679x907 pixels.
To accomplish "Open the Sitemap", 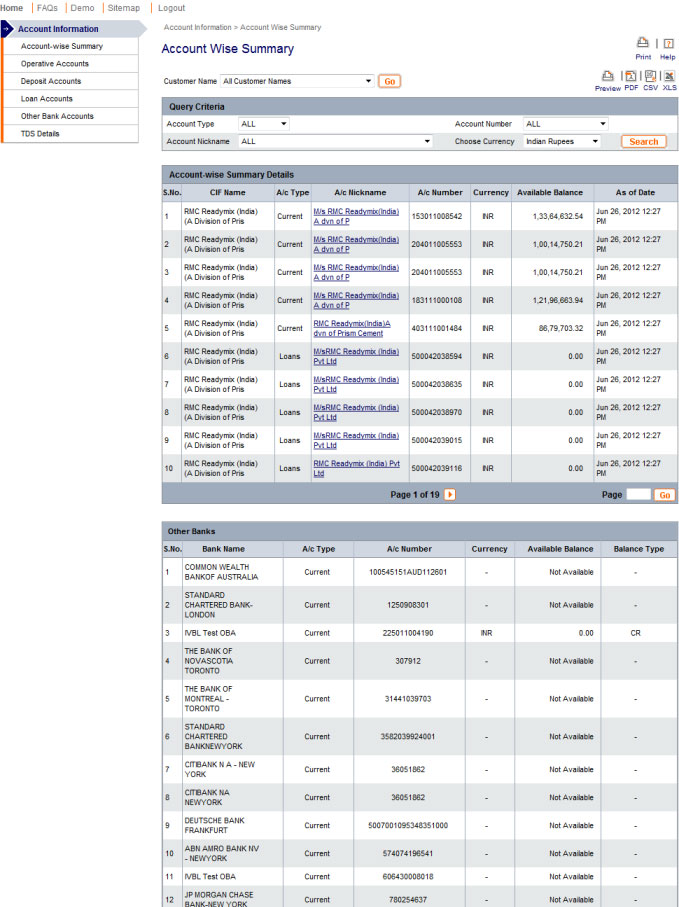I will (124, 8).
